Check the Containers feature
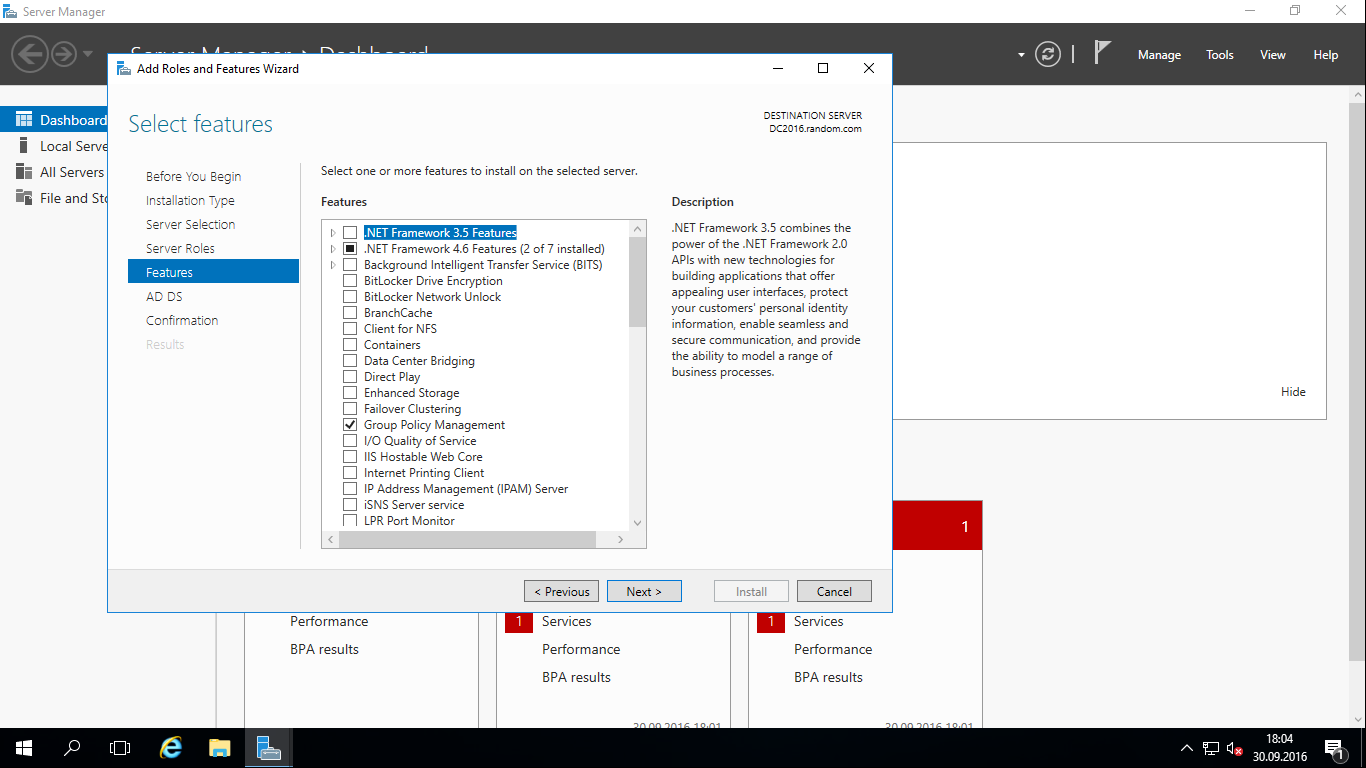Image resolution: width=1366 pixels, height=768 pixels. coord(350,345)
